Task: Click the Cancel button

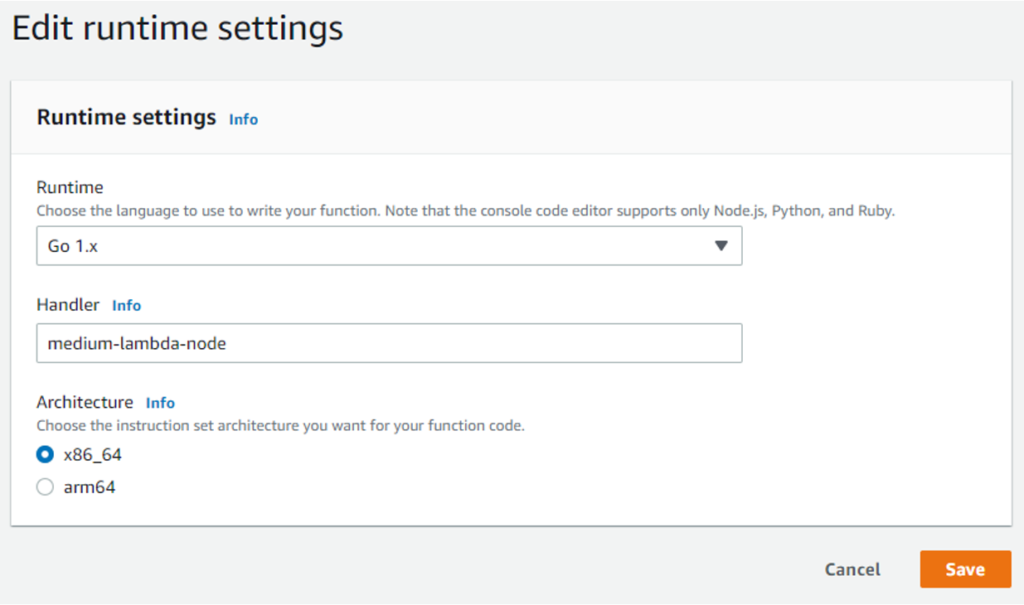Action: coord(852,569)
